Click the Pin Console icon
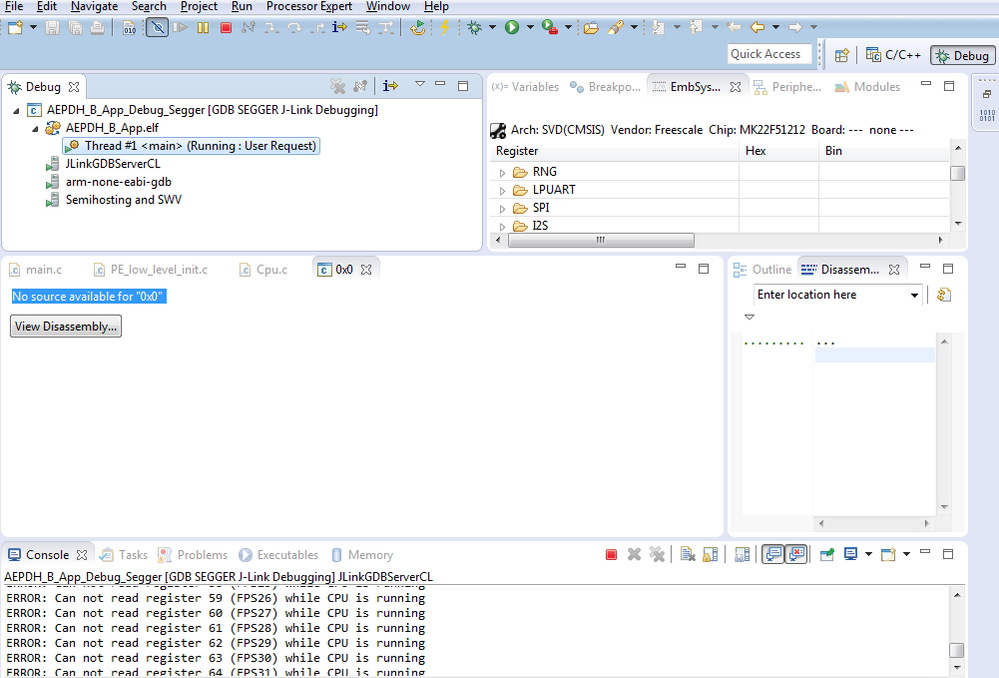 pos(827,555)
